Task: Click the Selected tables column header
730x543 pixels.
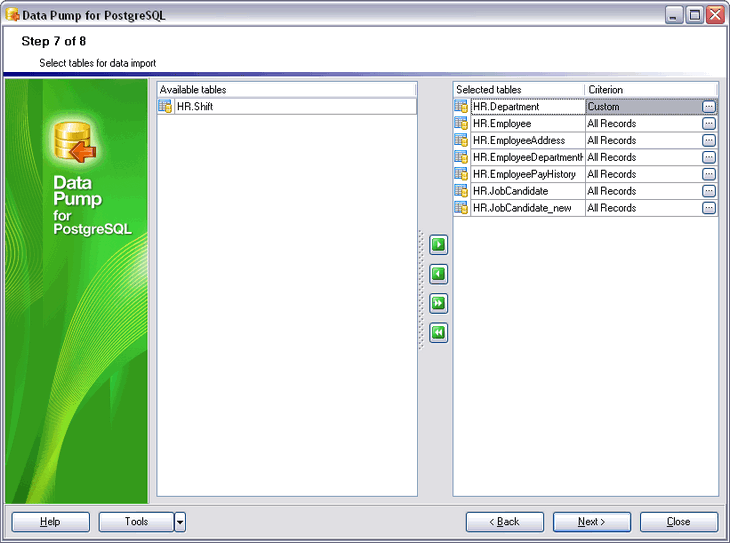Action: click(x=518, y=90)
